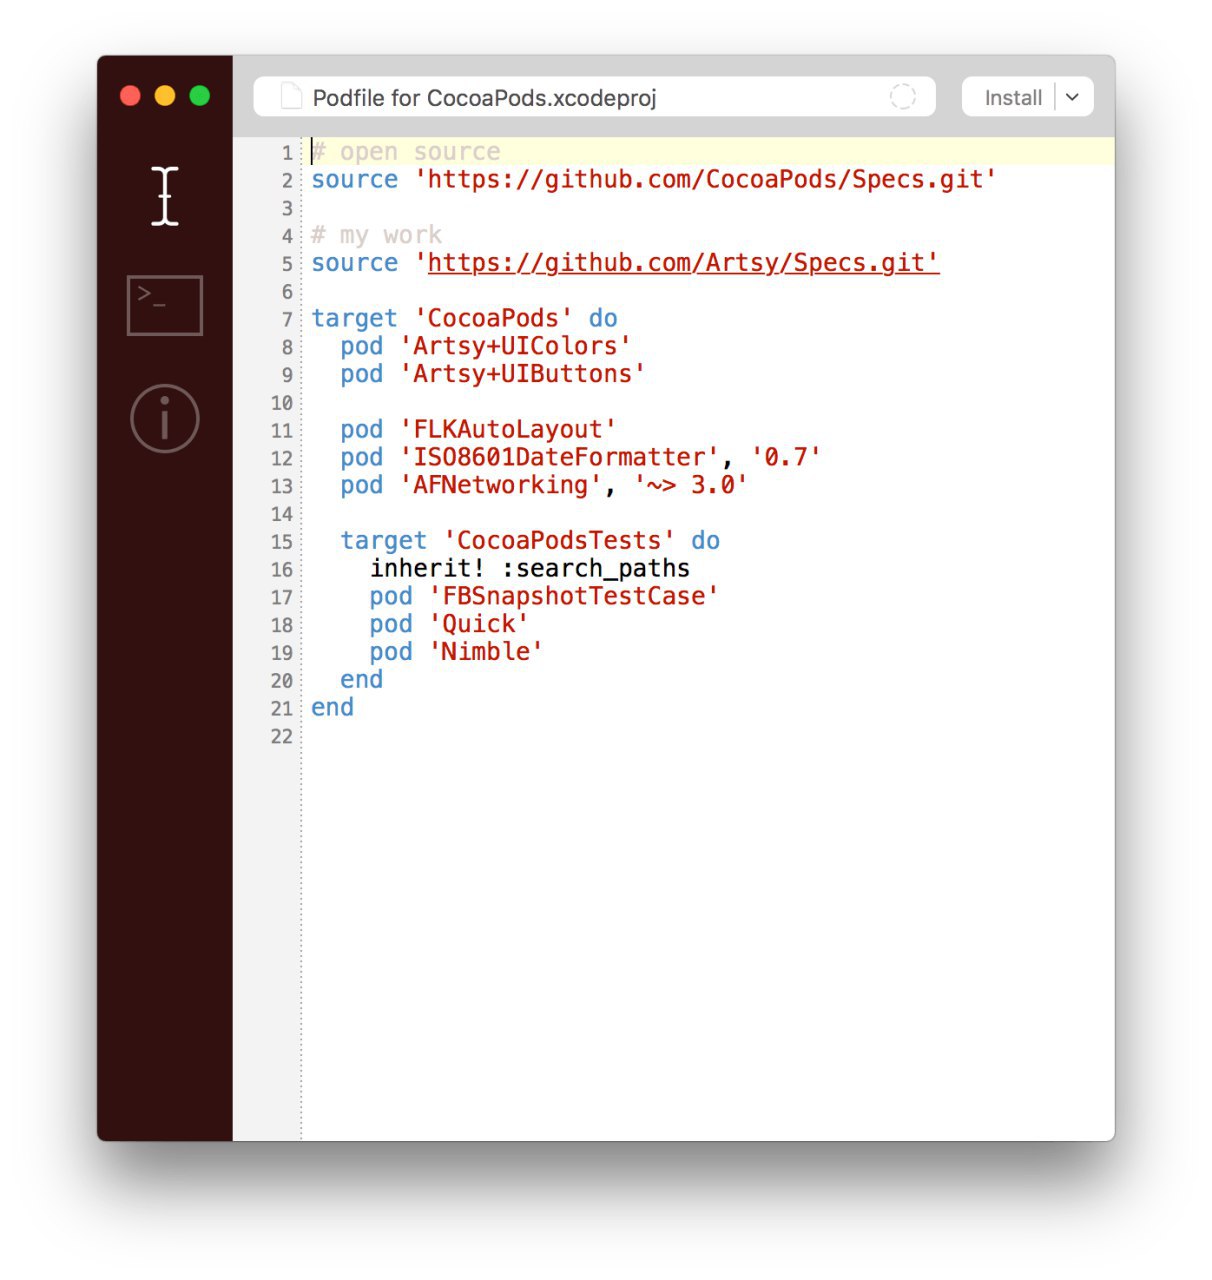Click the '# my work' comment line
The height and width of the screenshot is (1280, 1212).
(x=376, y=235)
